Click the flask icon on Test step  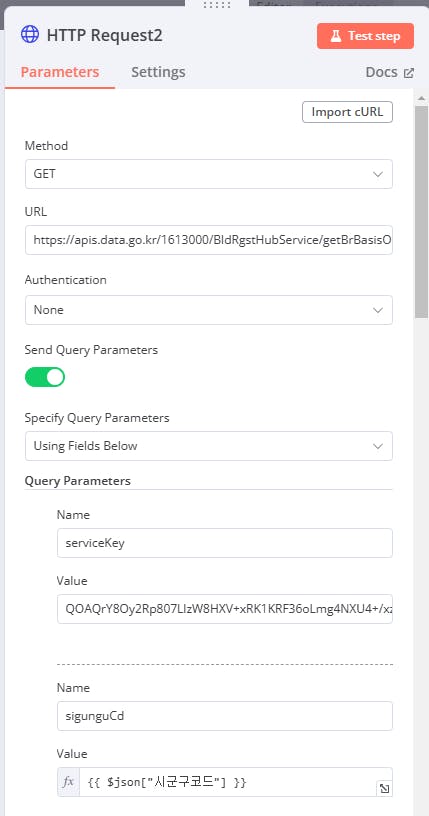pos(335,36)
